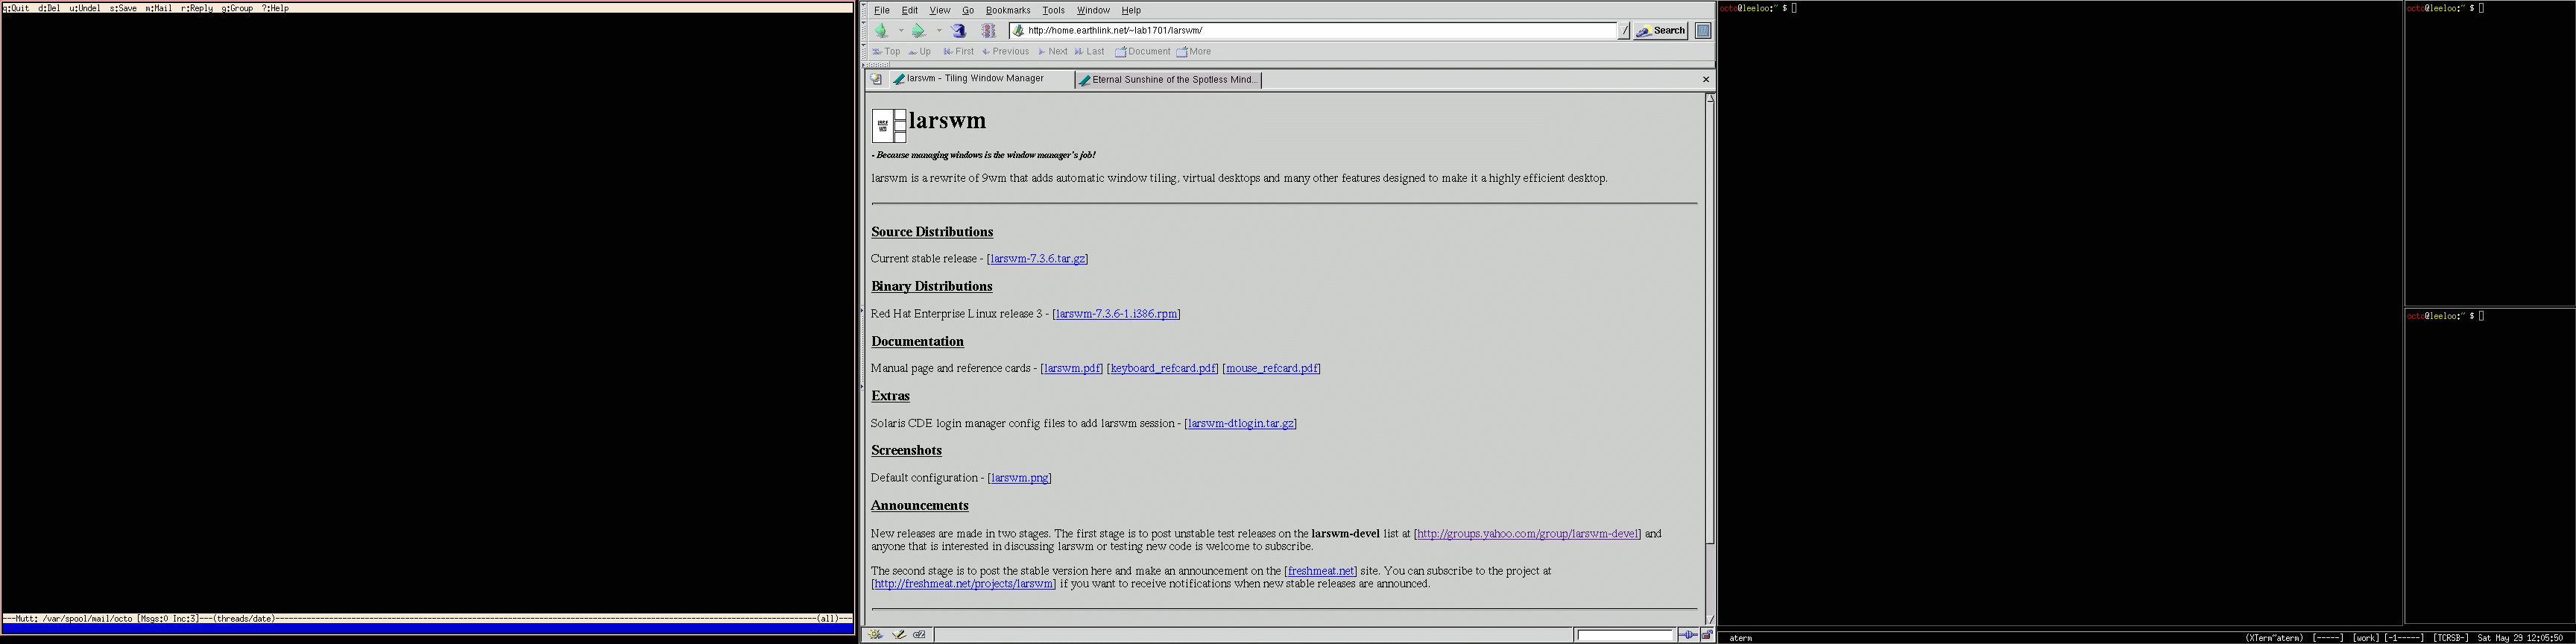Image resolution: width=2576 pixels, height=644 pixels.
Task: Click ?:Help in Mutt header
Action: [x=275, y=8]
